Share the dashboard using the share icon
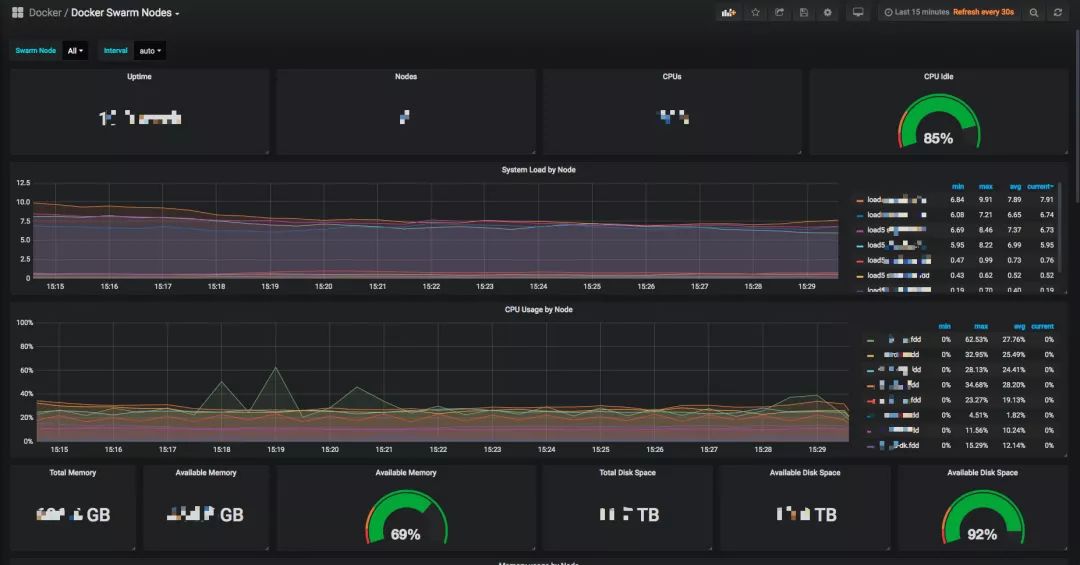 (779, 12)
